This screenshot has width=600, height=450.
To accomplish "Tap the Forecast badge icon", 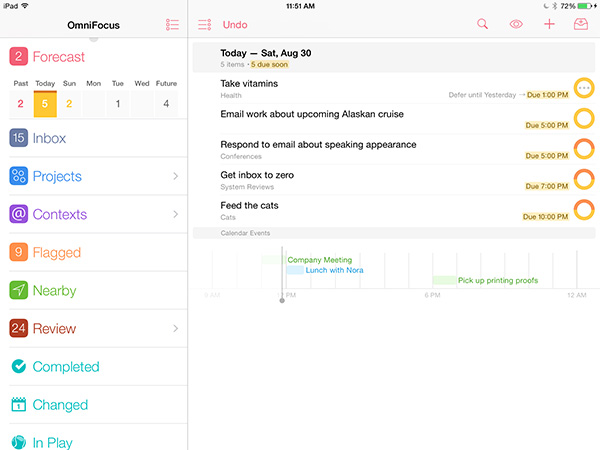I will coord(18,57).
